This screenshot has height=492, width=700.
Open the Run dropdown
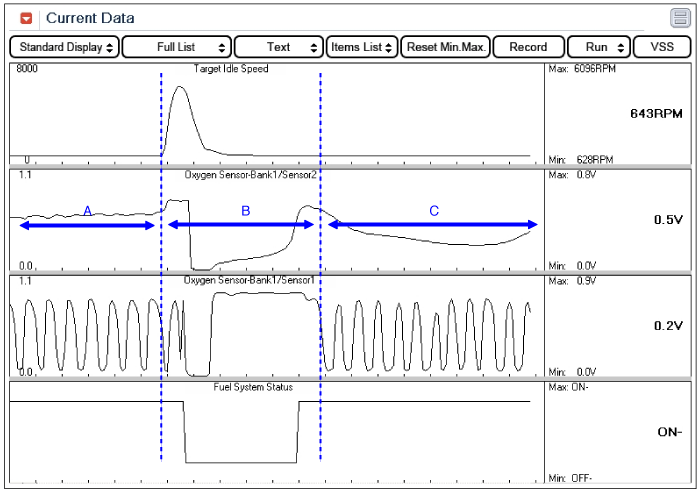599,47
